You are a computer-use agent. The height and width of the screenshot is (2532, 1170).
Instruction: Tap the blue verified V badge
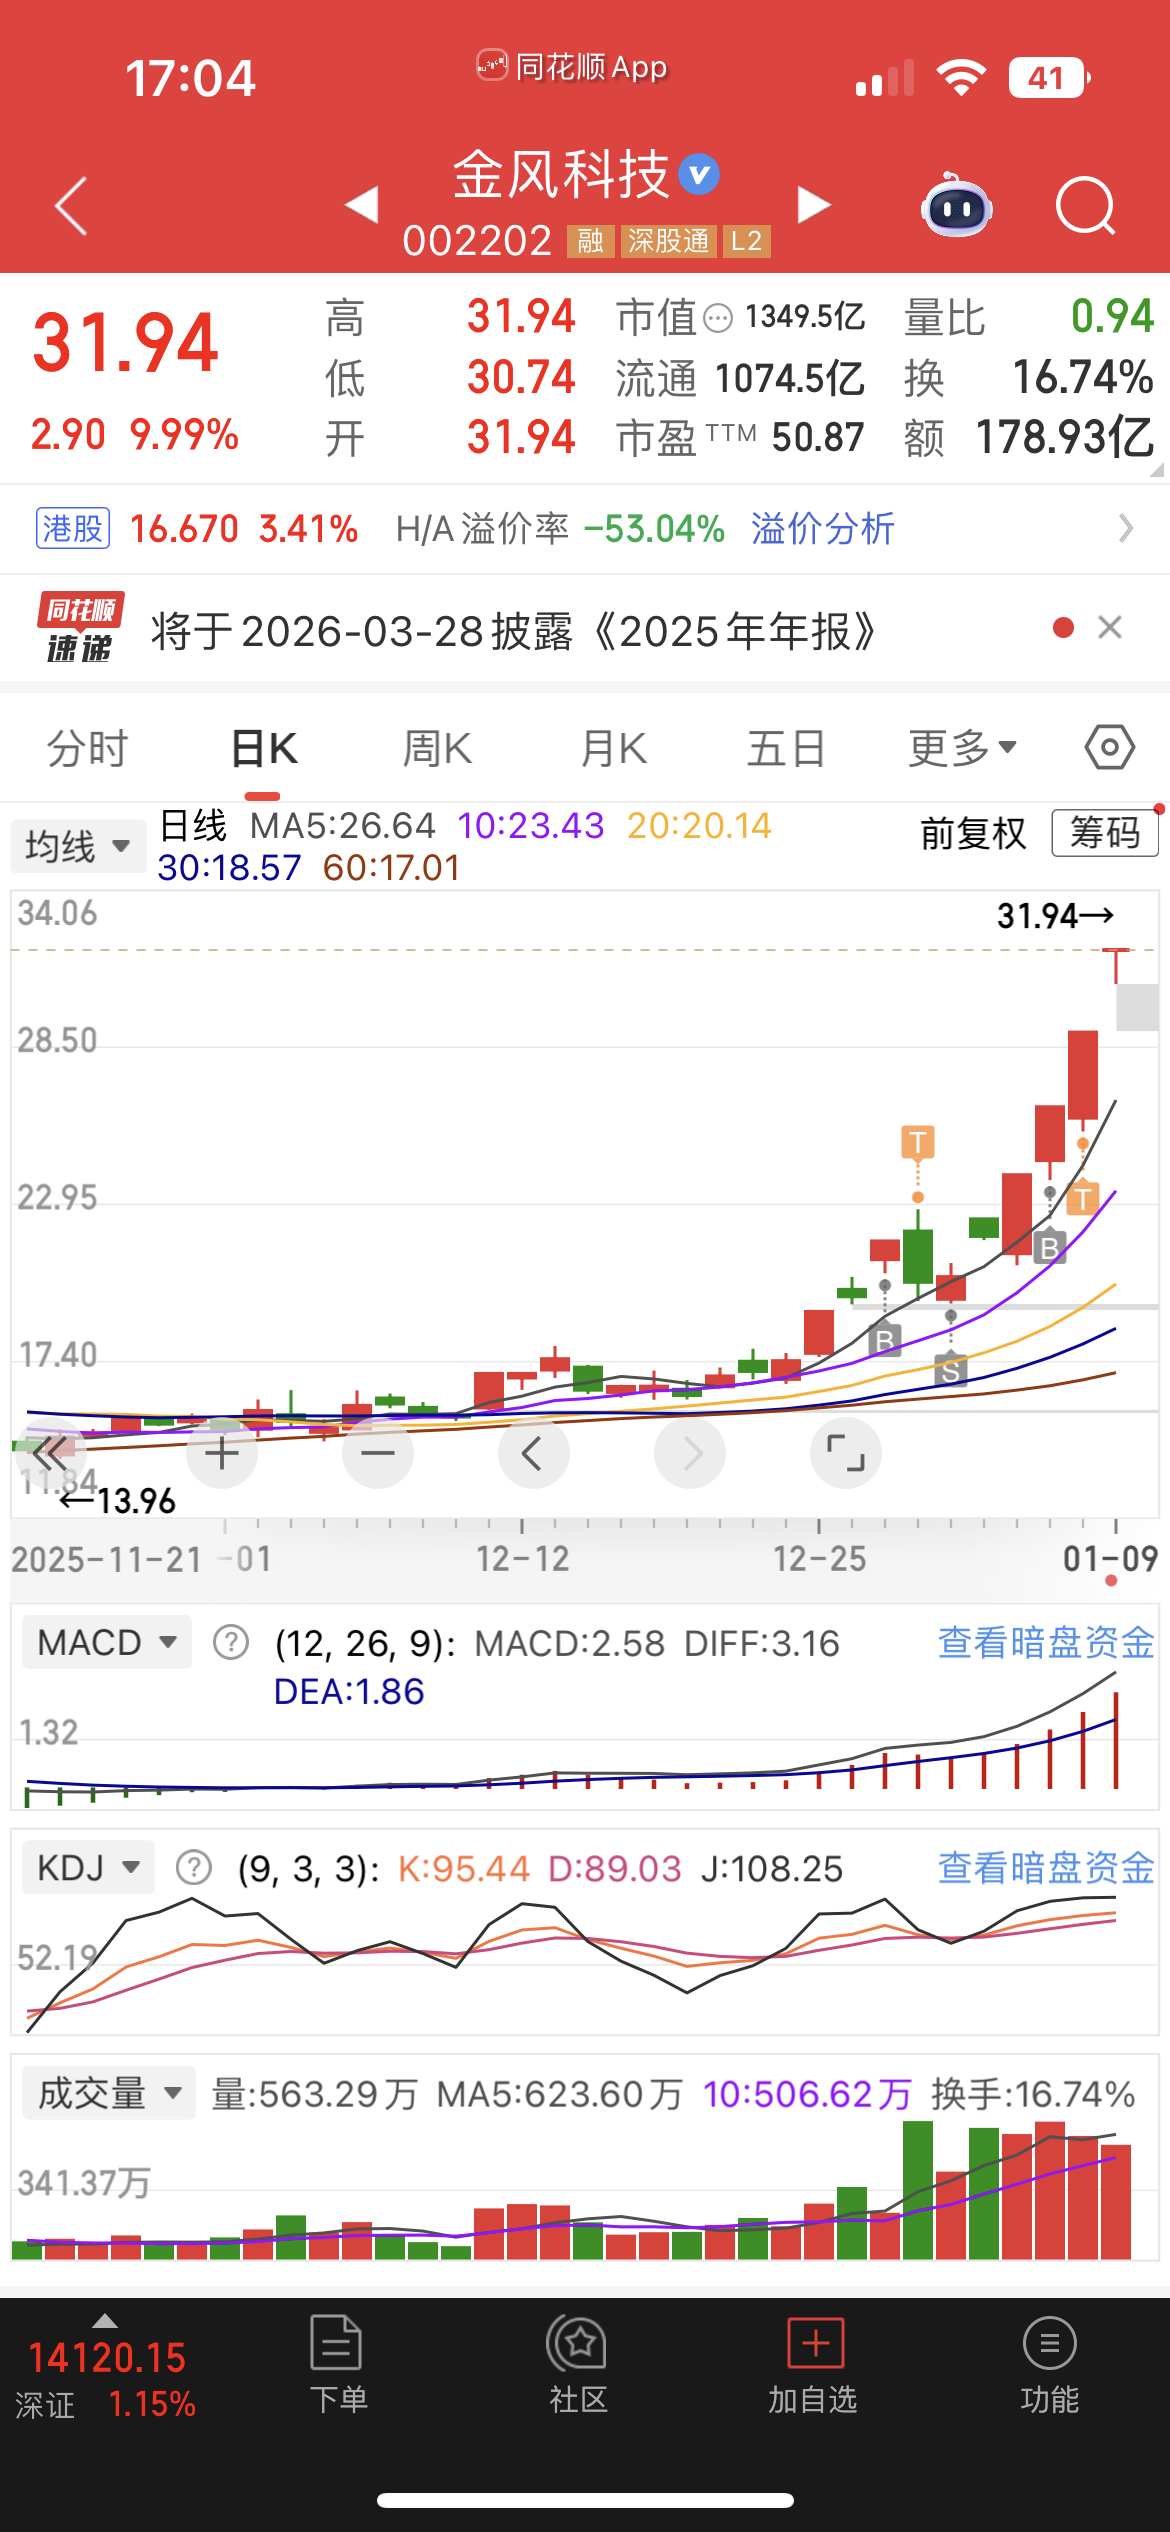pyautogui.click(x=699, y=175)
